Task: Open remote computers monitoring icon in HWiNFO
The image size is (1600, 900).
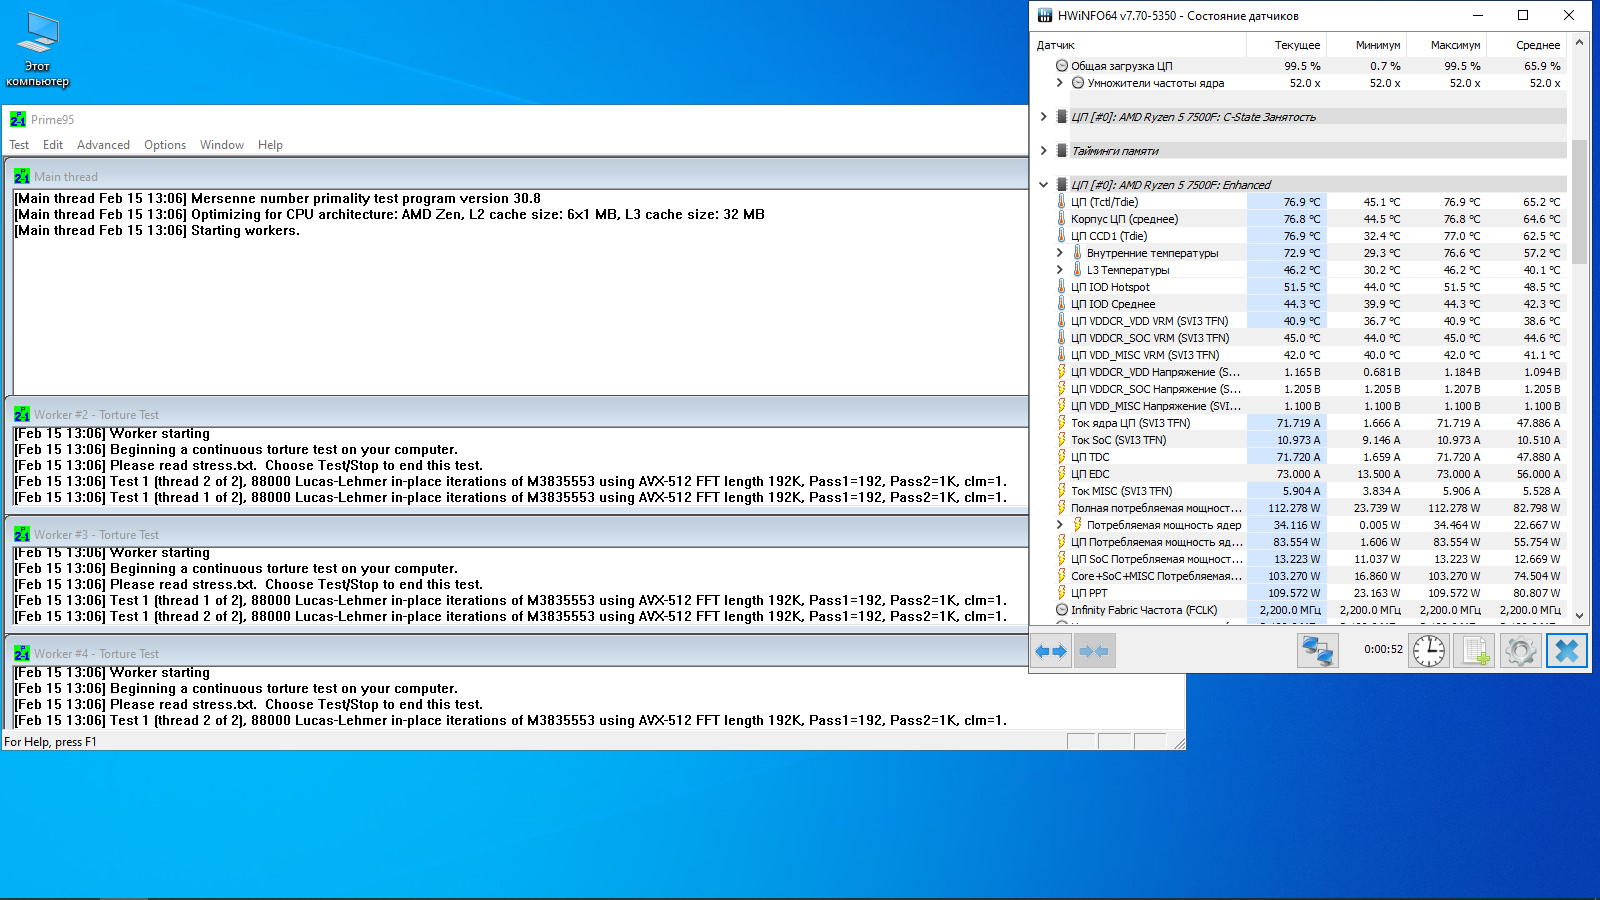Action: click(x=1317, y=651)
